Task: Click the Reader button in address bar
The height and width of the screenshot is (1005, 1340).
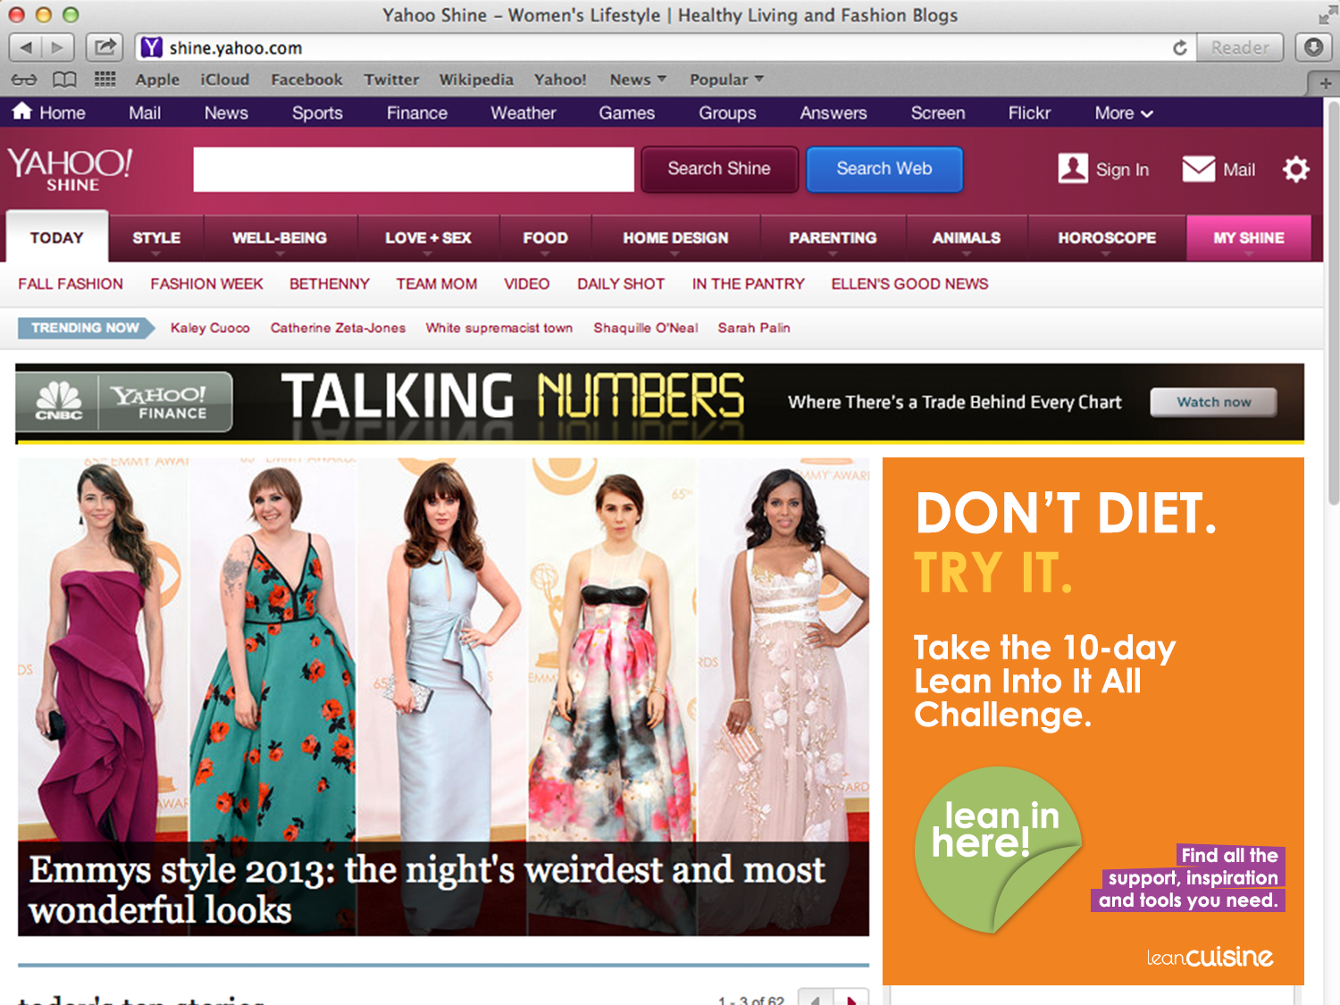Action: click(1240, 47)
